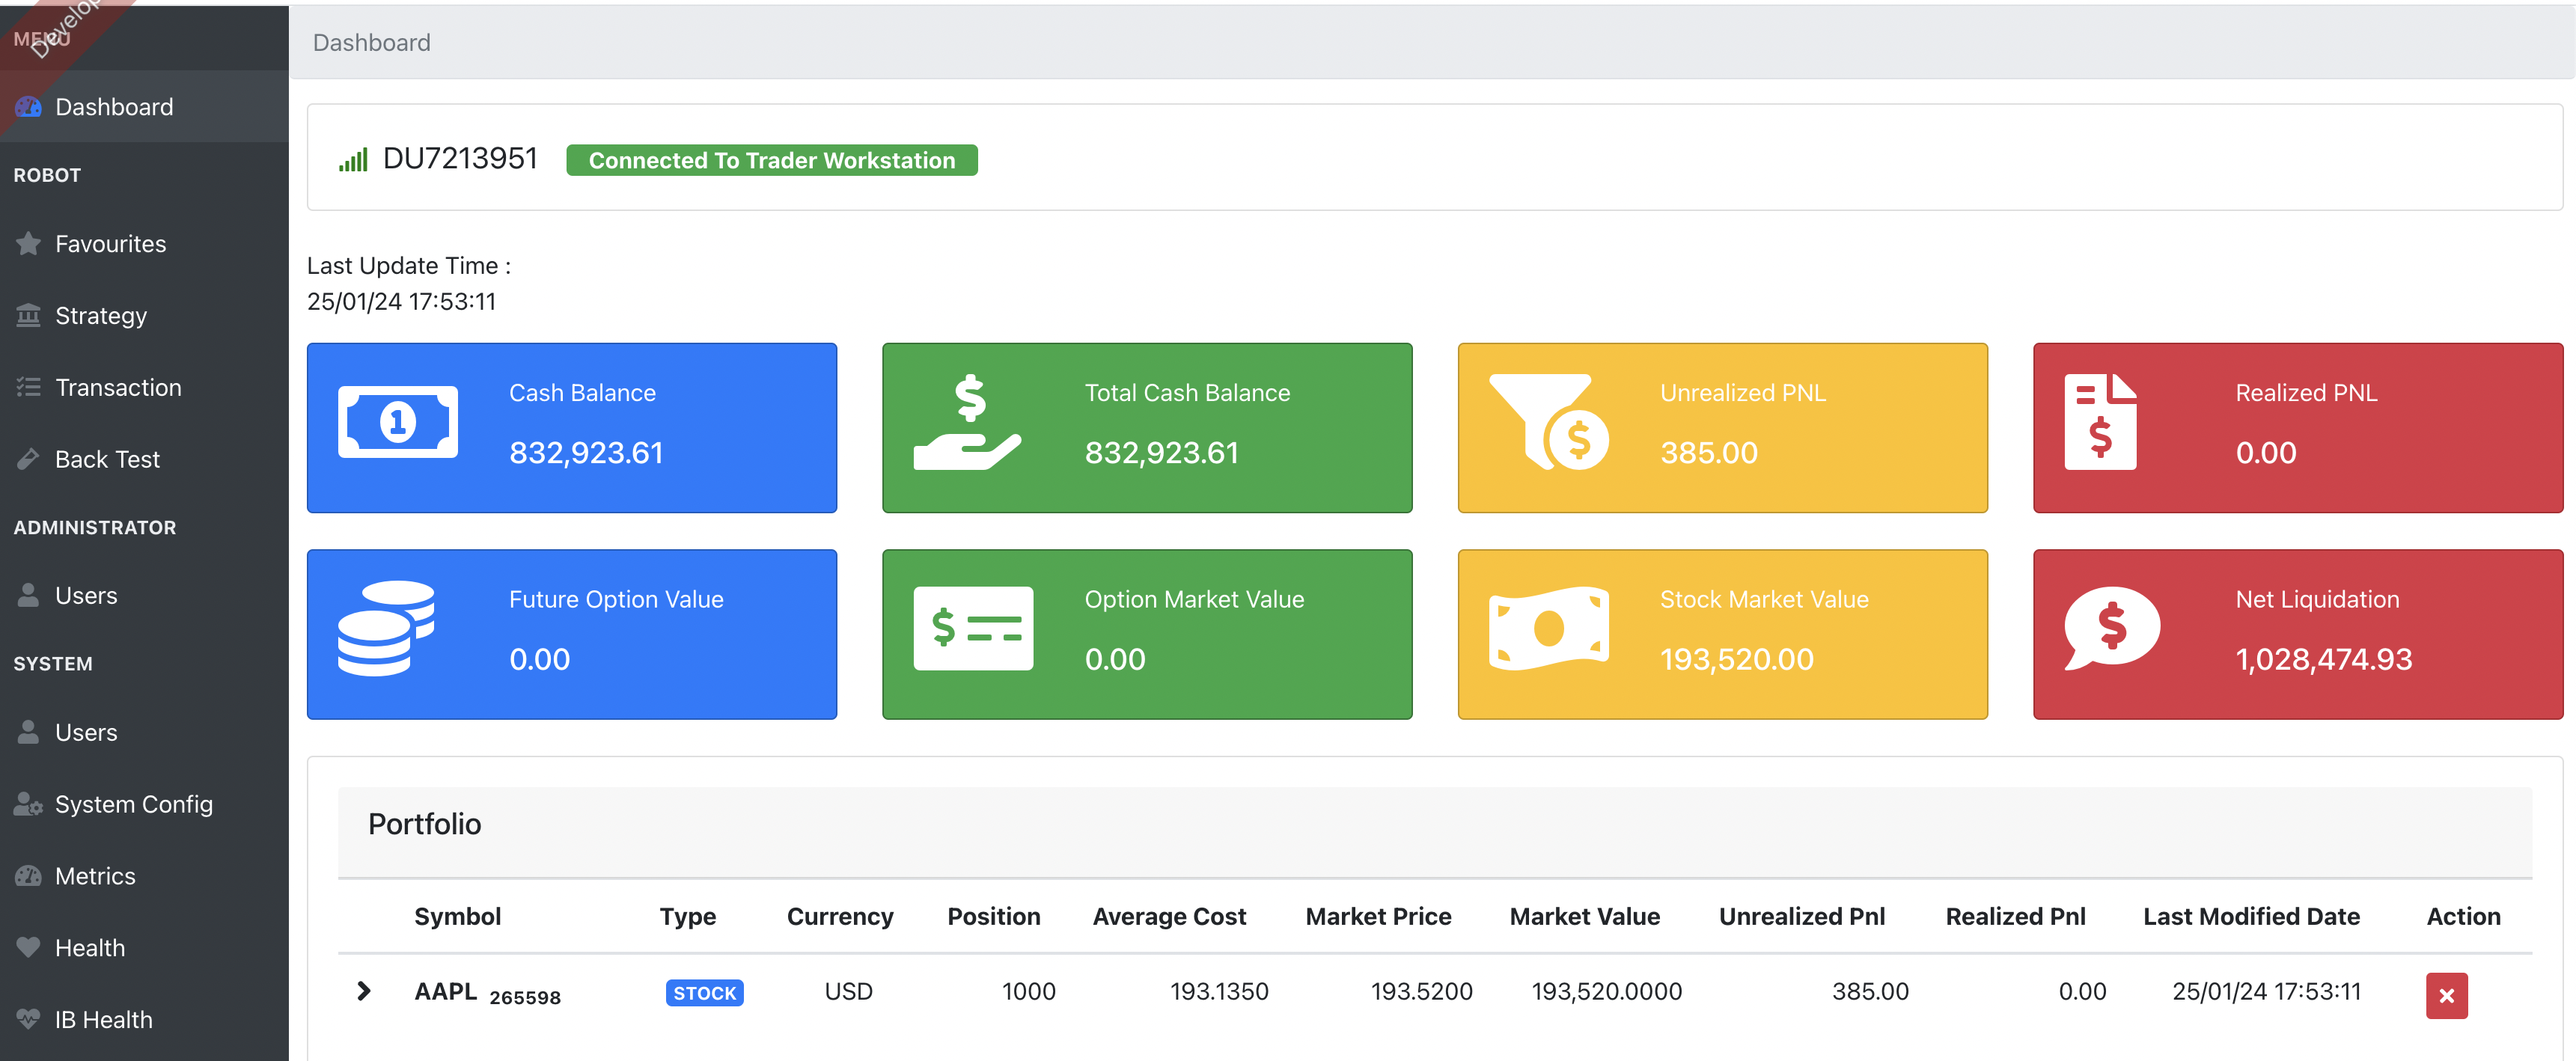This screenshot has width=2576, height=1061.
Task: Click the System Config icon
Action: point(26,803)
